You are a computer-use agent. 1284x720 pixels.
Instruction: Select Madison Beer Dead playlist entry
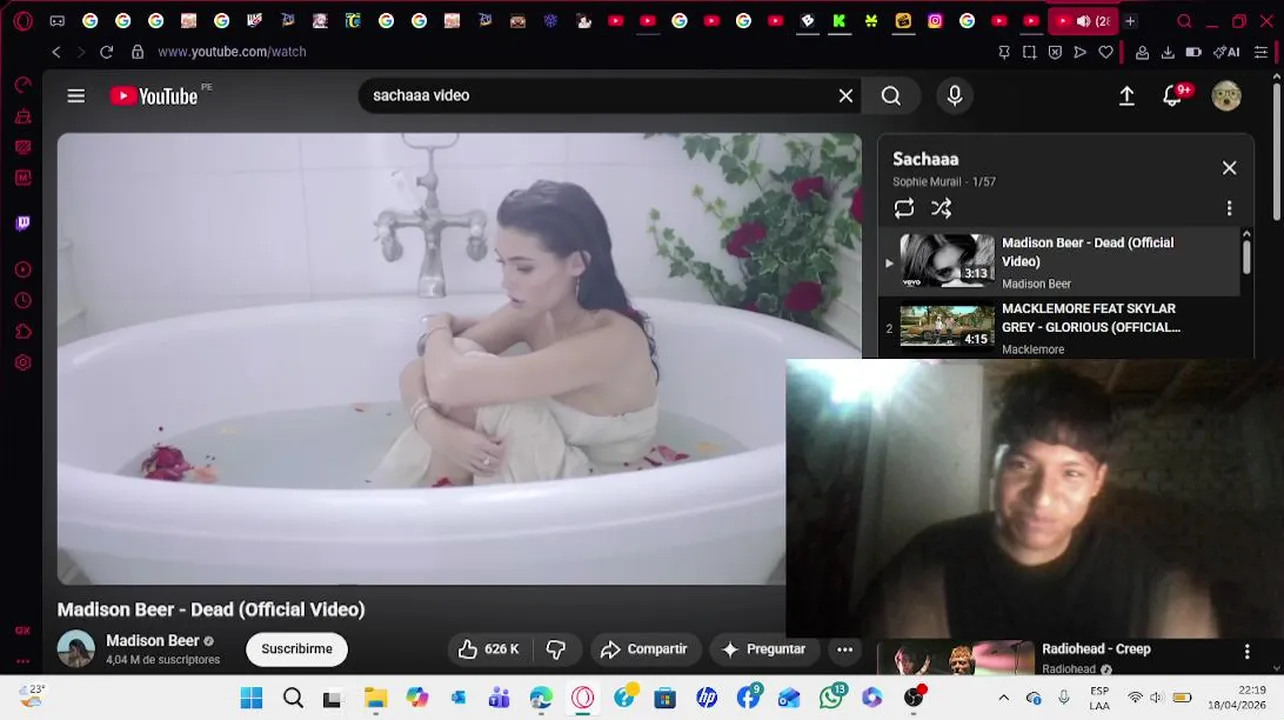pyautogui.click(x=1060, y=262)
